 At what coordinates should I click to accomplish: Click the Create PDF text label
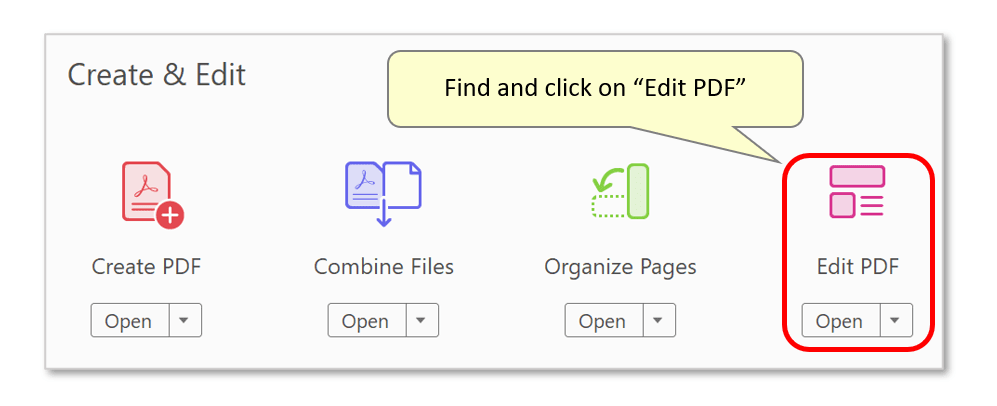(x=146, y=267)
